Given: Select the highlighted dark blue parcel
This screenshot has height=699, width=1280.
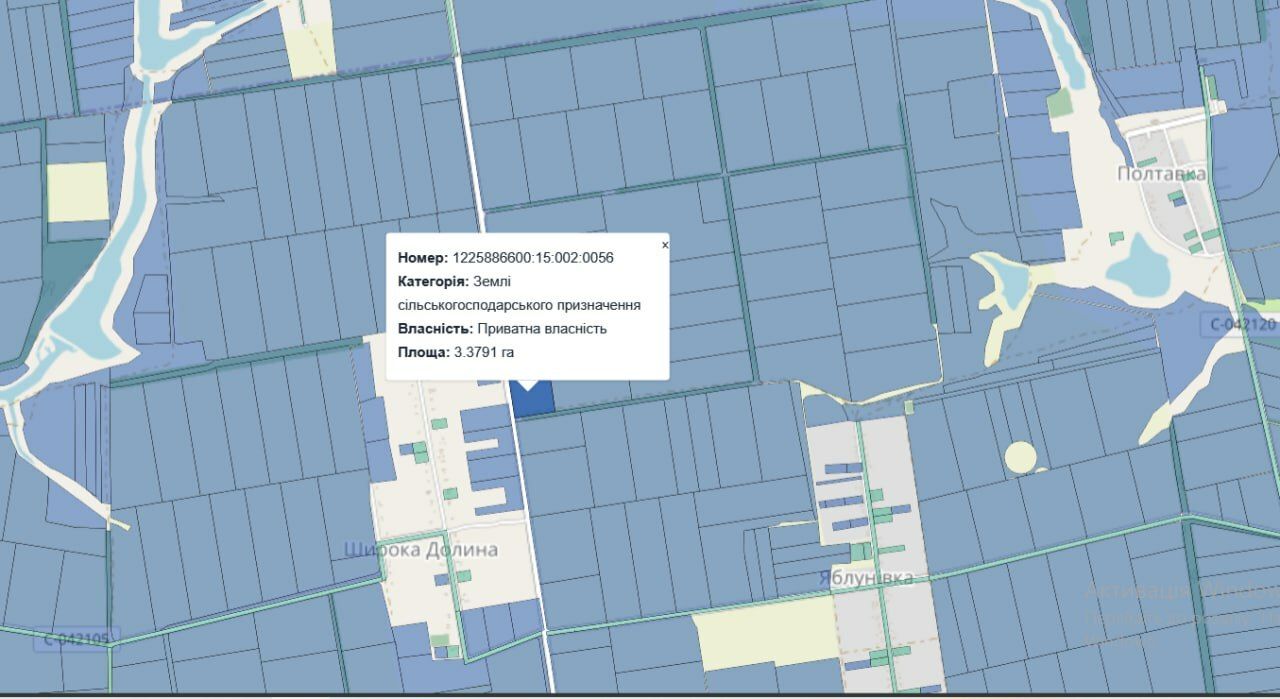Looking at the screenshot, I should click(x=533, y=398).
